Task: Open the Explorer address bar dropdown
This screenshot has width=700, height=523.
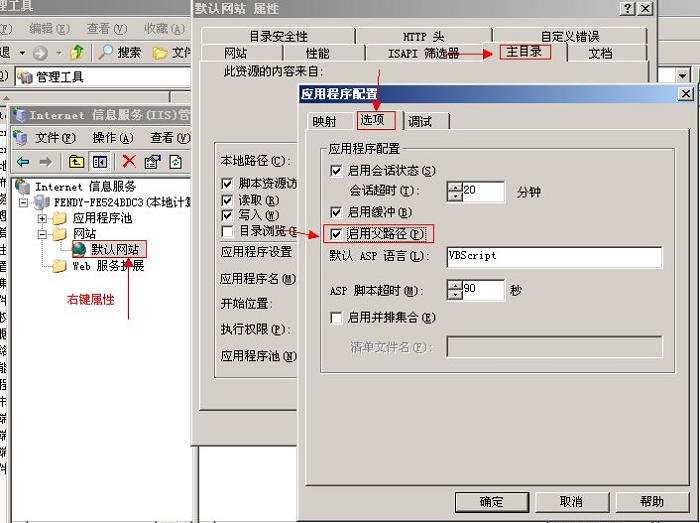Action: coord(682,76)
